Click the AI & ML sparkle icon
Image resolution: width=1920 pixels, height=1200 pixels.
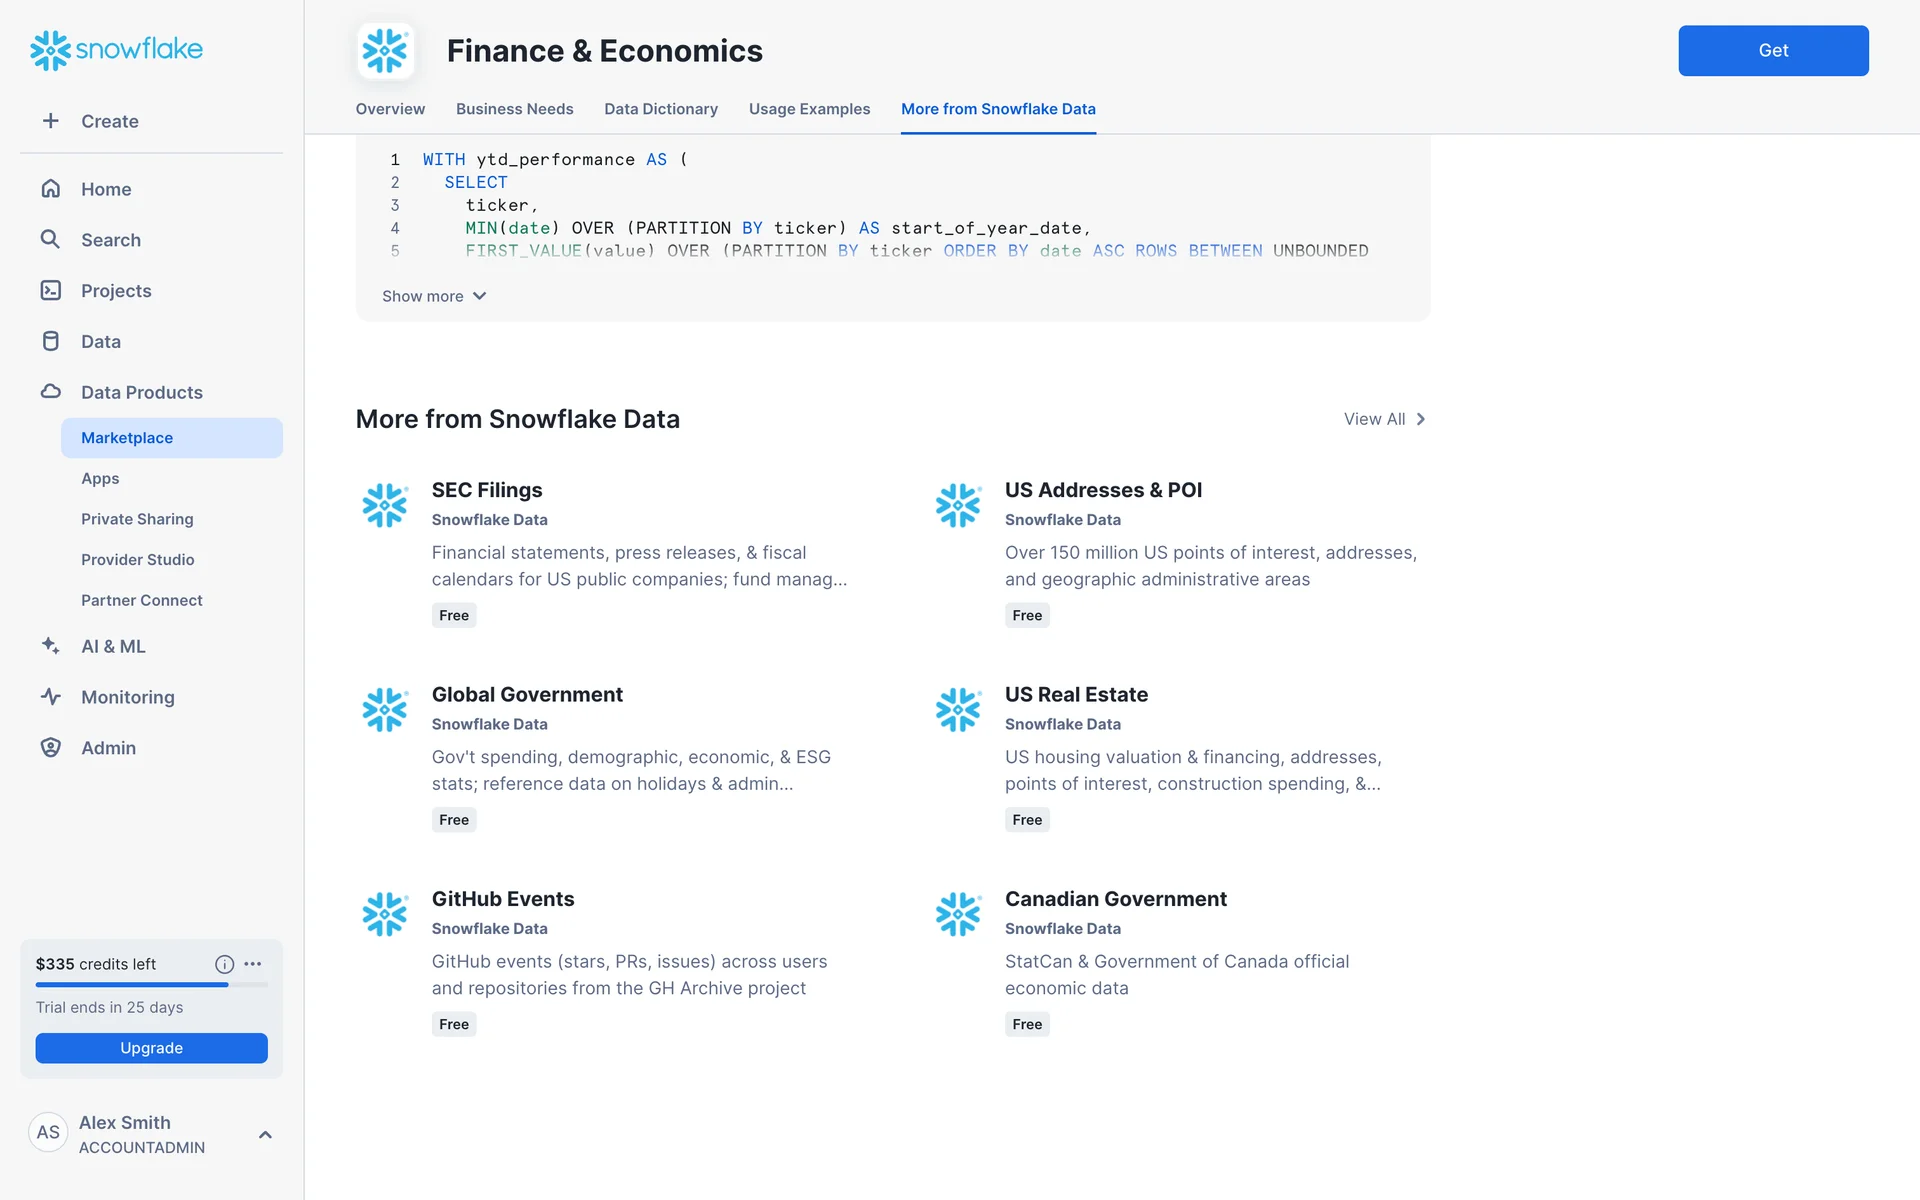pos(51,646)
